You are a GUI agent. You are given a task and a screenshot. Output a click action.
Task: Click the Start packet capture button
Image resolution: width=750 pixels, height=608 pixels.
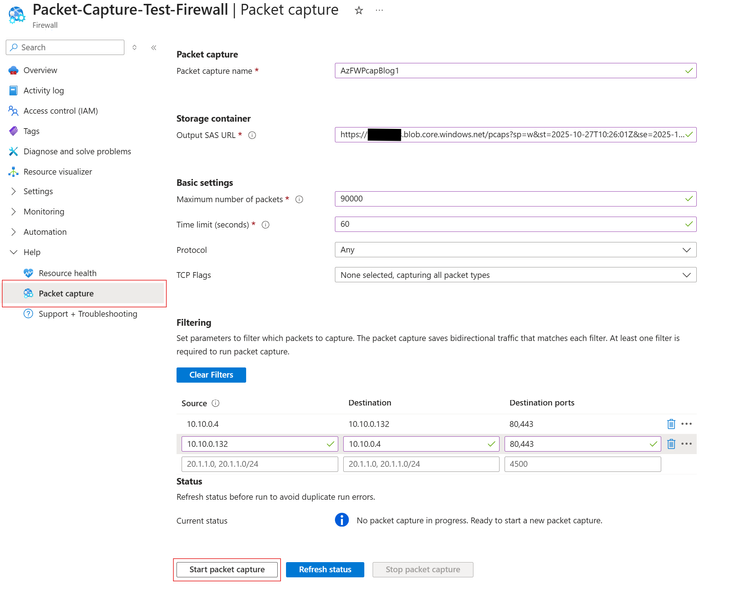coord(227,570)
